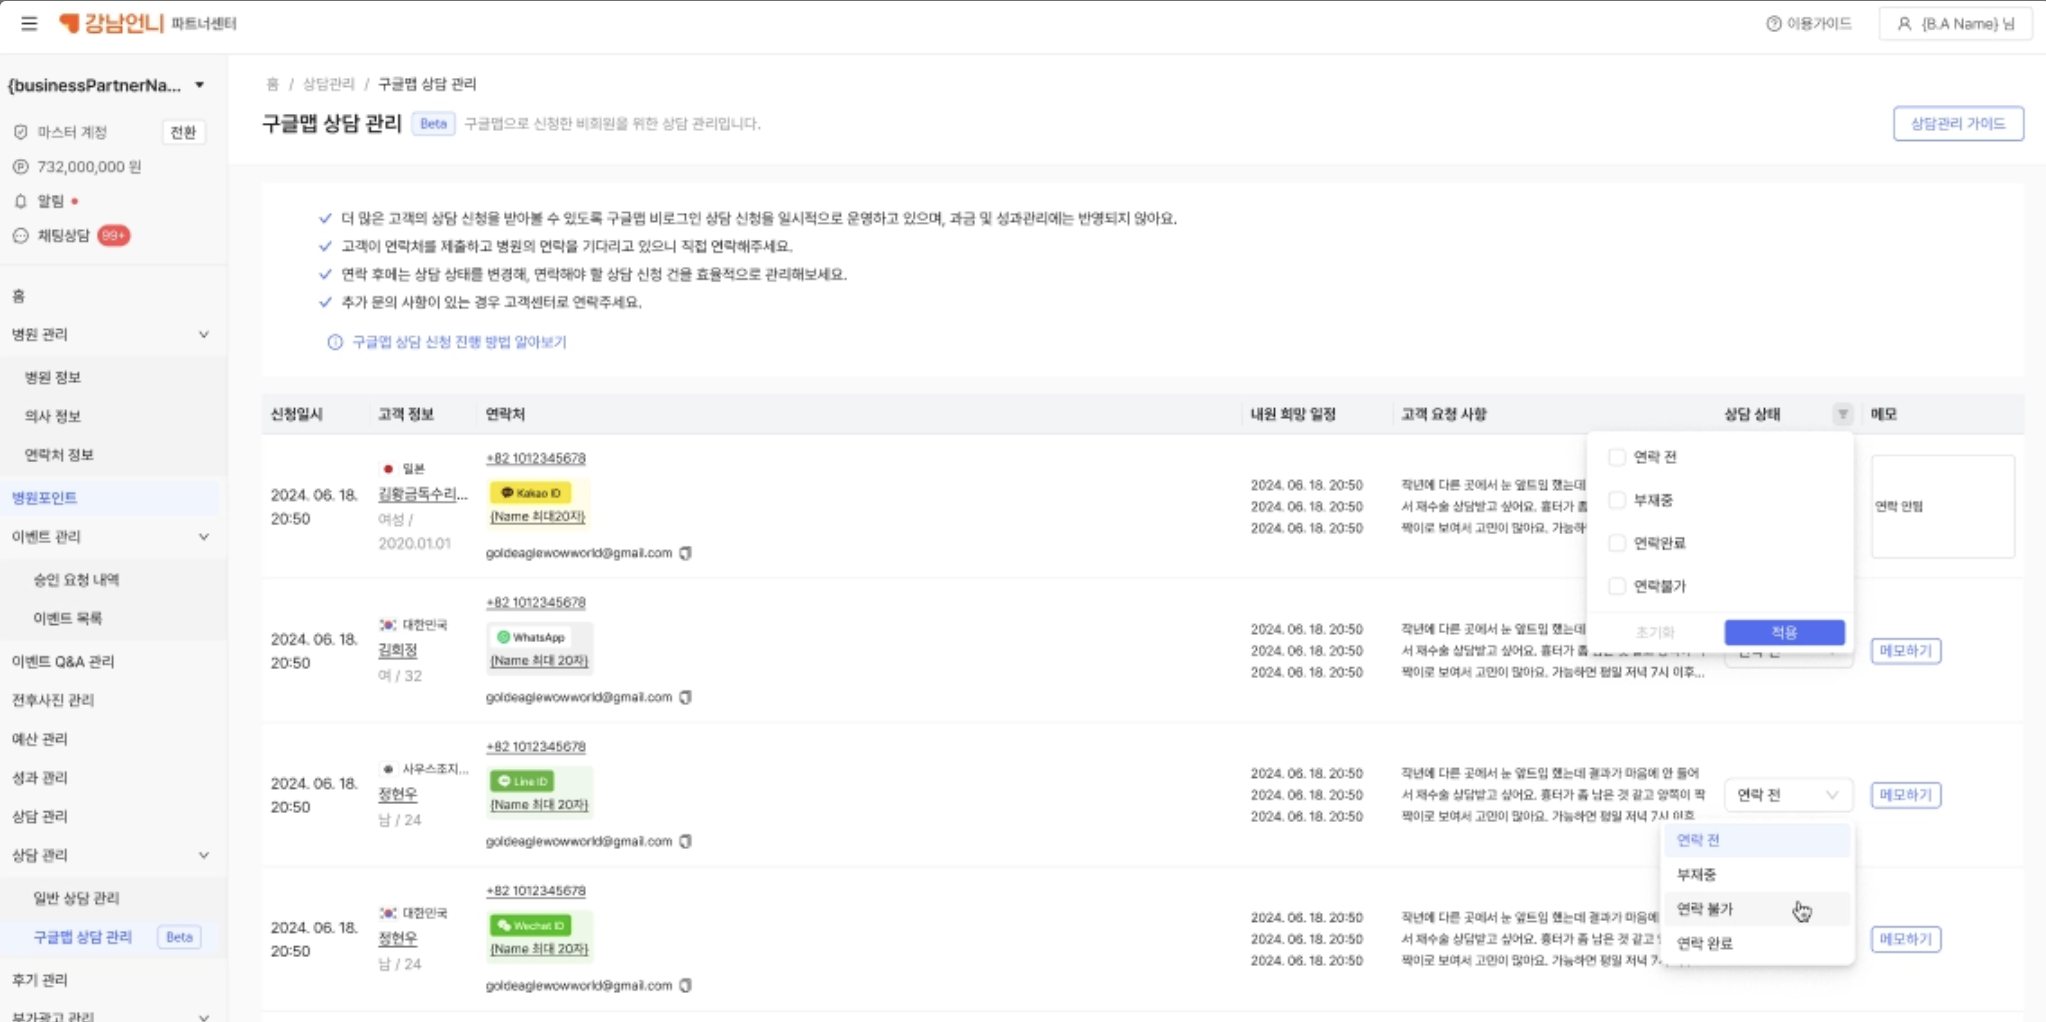Check the 연락 전 filter checkbox
This screenshot has height=1022, width=2046.
click(x=1616, y=457)
